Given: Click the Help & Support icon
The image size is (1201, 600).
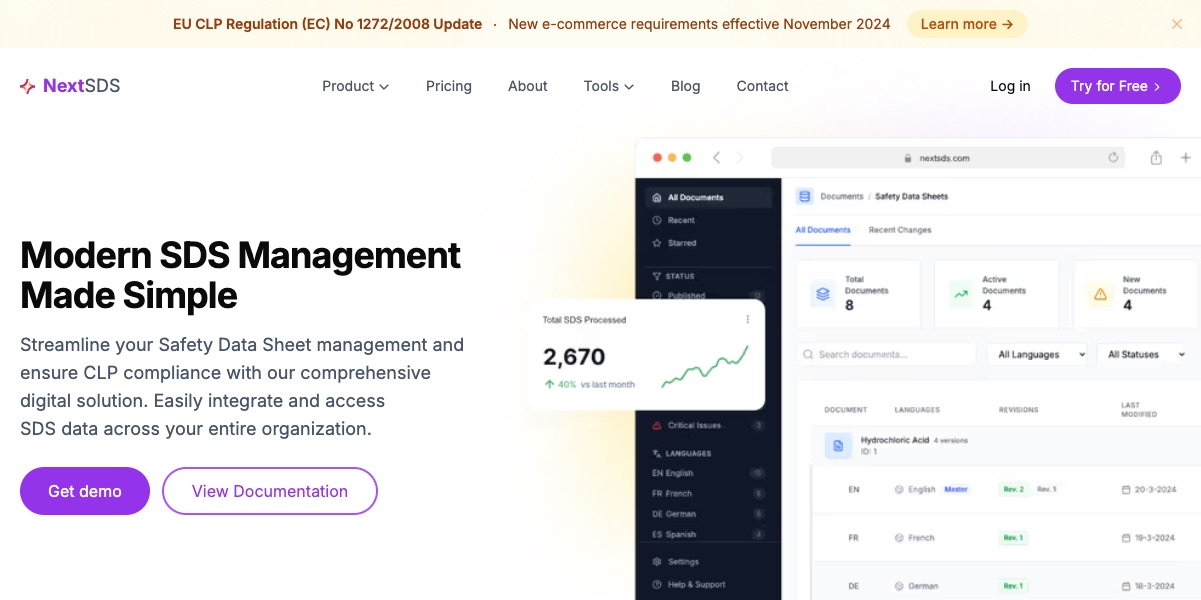Looking at the screenshot, I should 656,584.
